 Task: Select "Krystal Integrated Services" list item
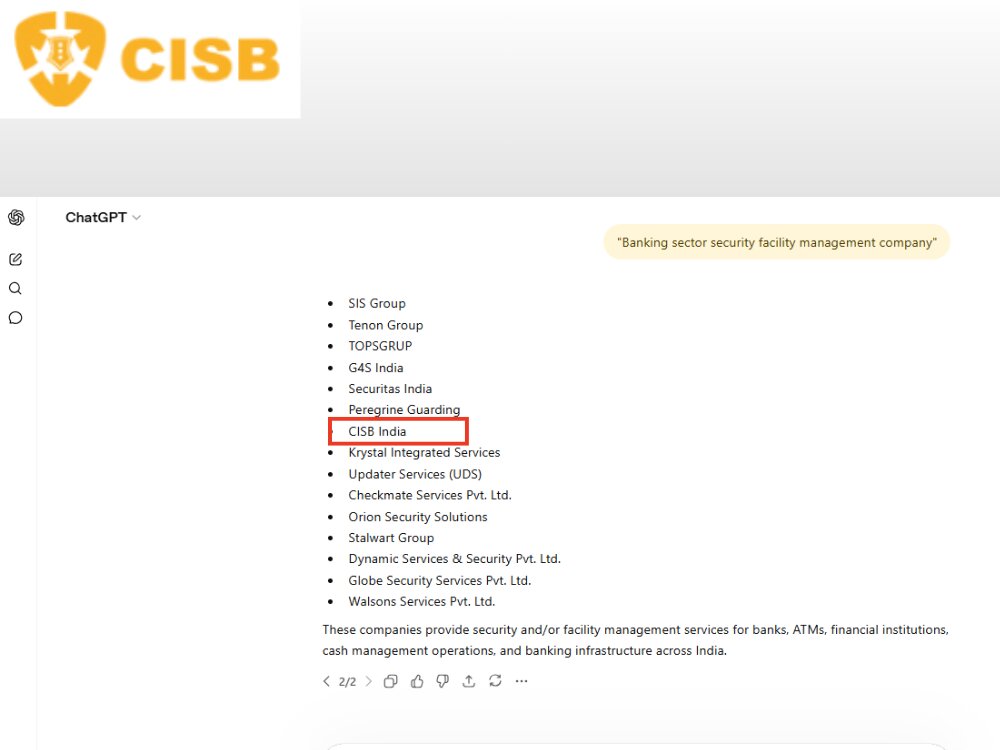pos(424,452)
